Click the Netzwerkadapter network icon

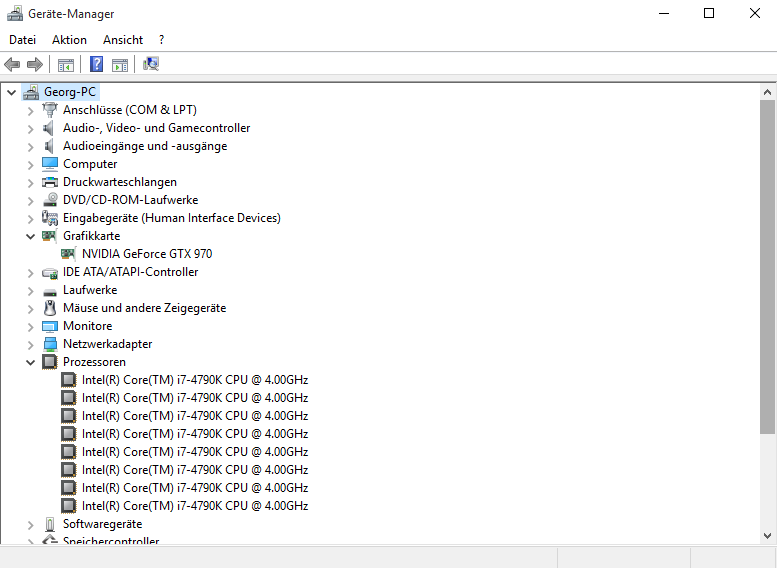pos(50,344)
